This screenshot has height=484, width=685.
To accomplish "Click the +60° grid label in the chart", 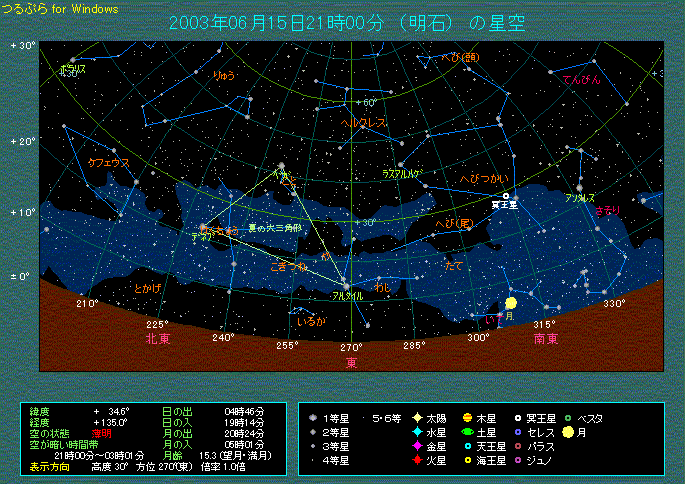I will click(366, 102).
